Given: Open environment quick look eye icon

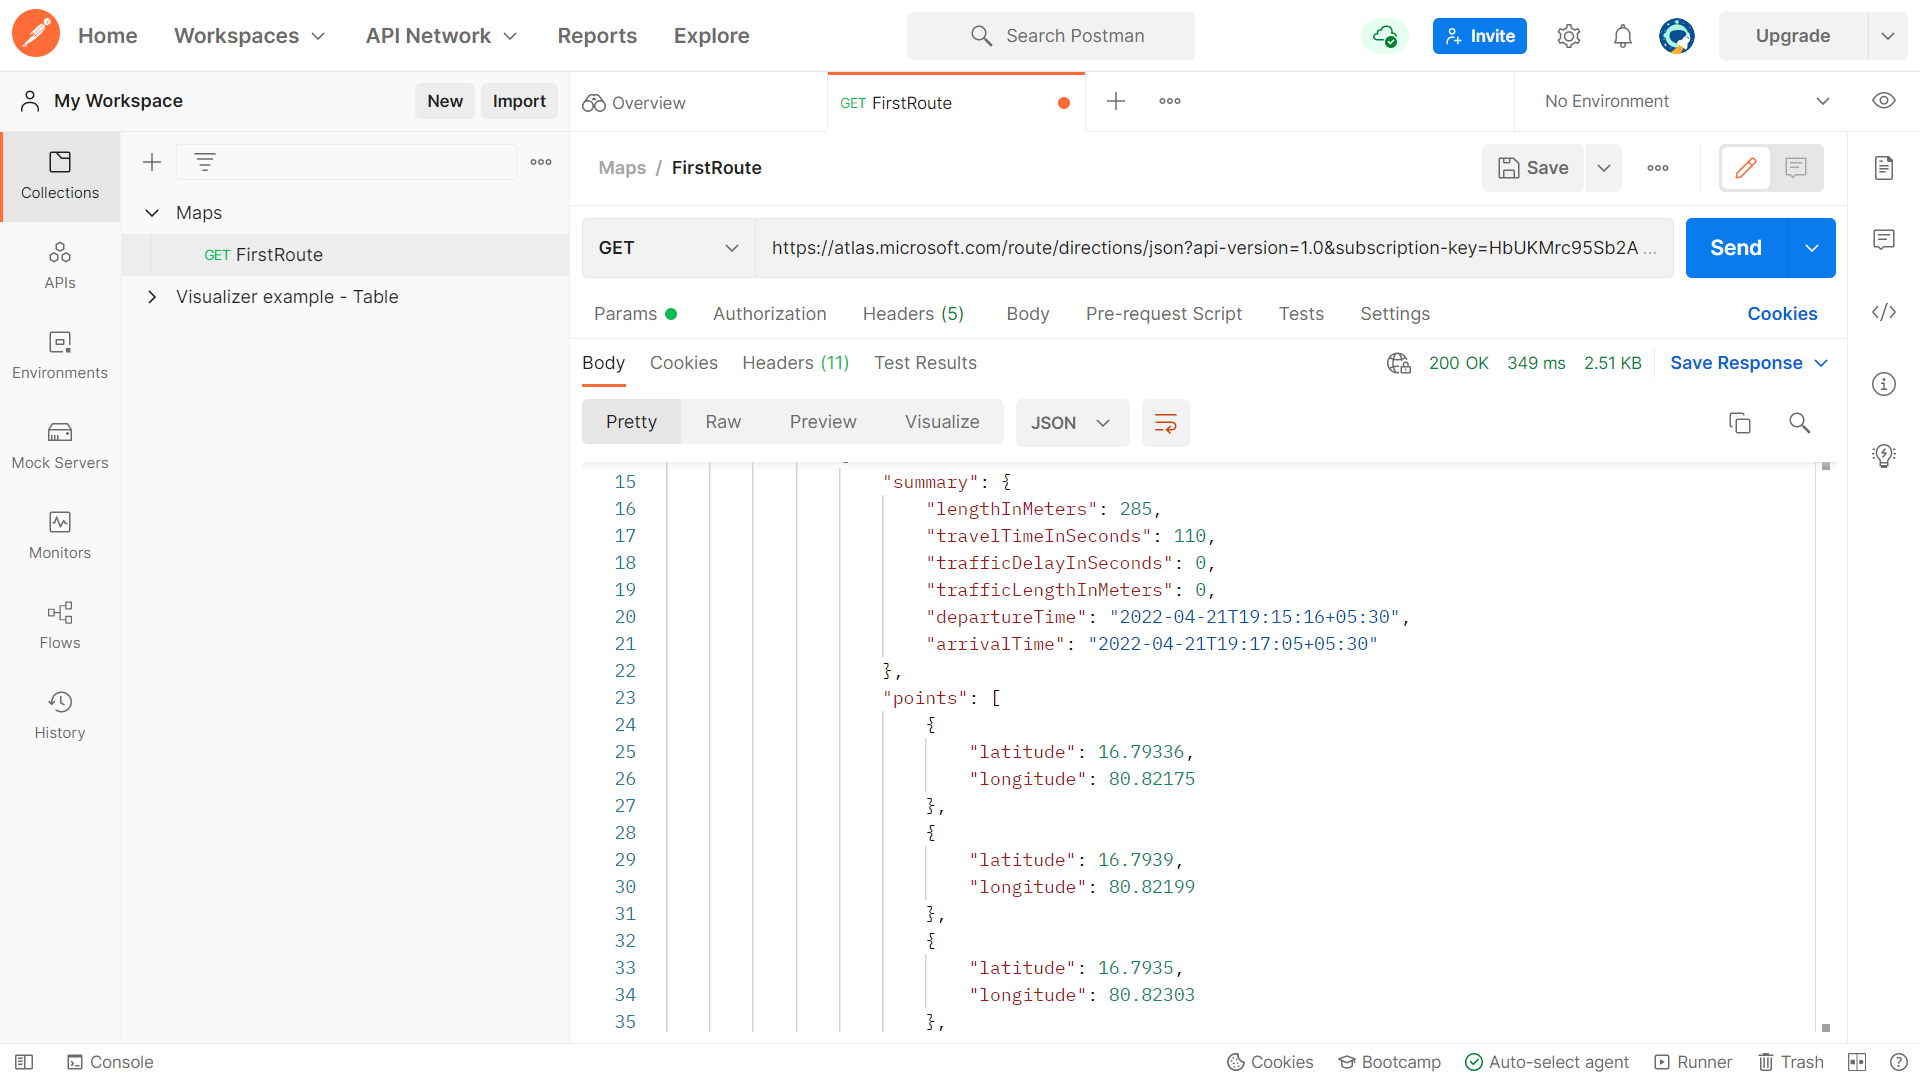Looking at the screenshot, I should [1884, 101].
